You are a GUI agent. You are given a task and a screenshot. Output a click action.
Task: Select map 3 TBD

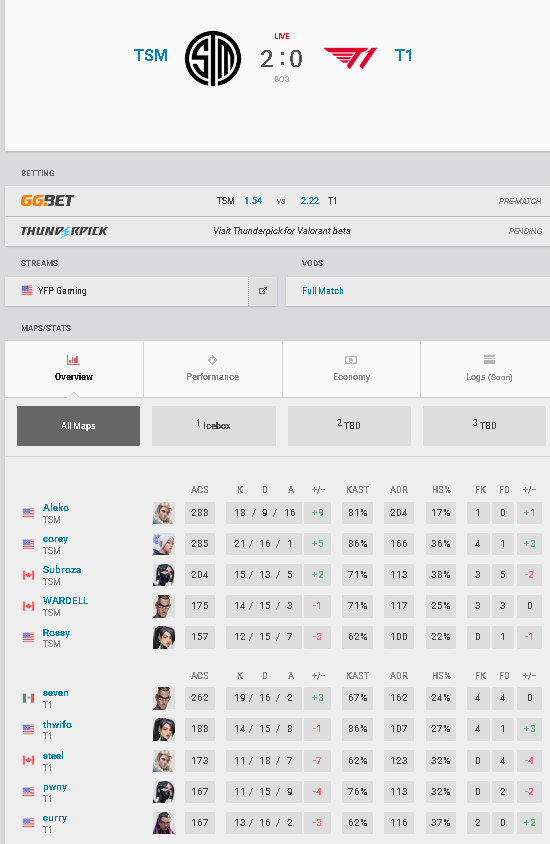(x=484, y=426)
